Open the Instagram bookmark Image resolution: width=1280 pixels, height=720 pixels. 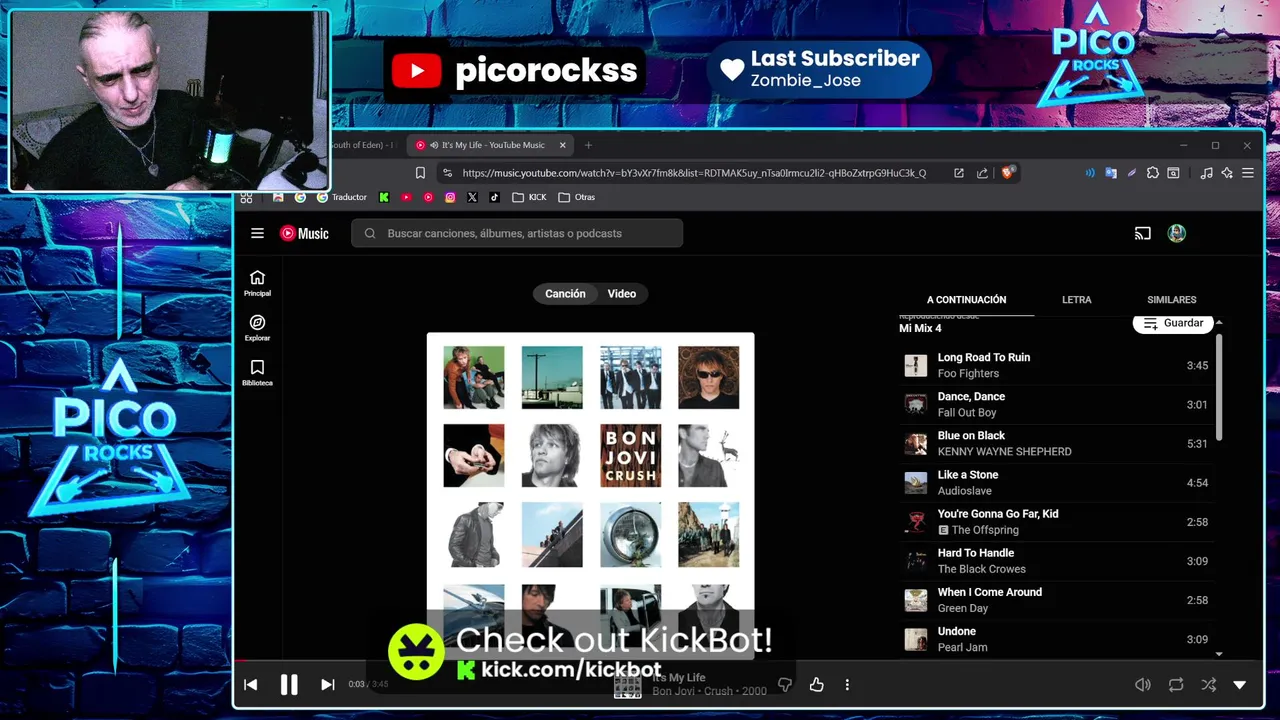click(x=450, y=197)
